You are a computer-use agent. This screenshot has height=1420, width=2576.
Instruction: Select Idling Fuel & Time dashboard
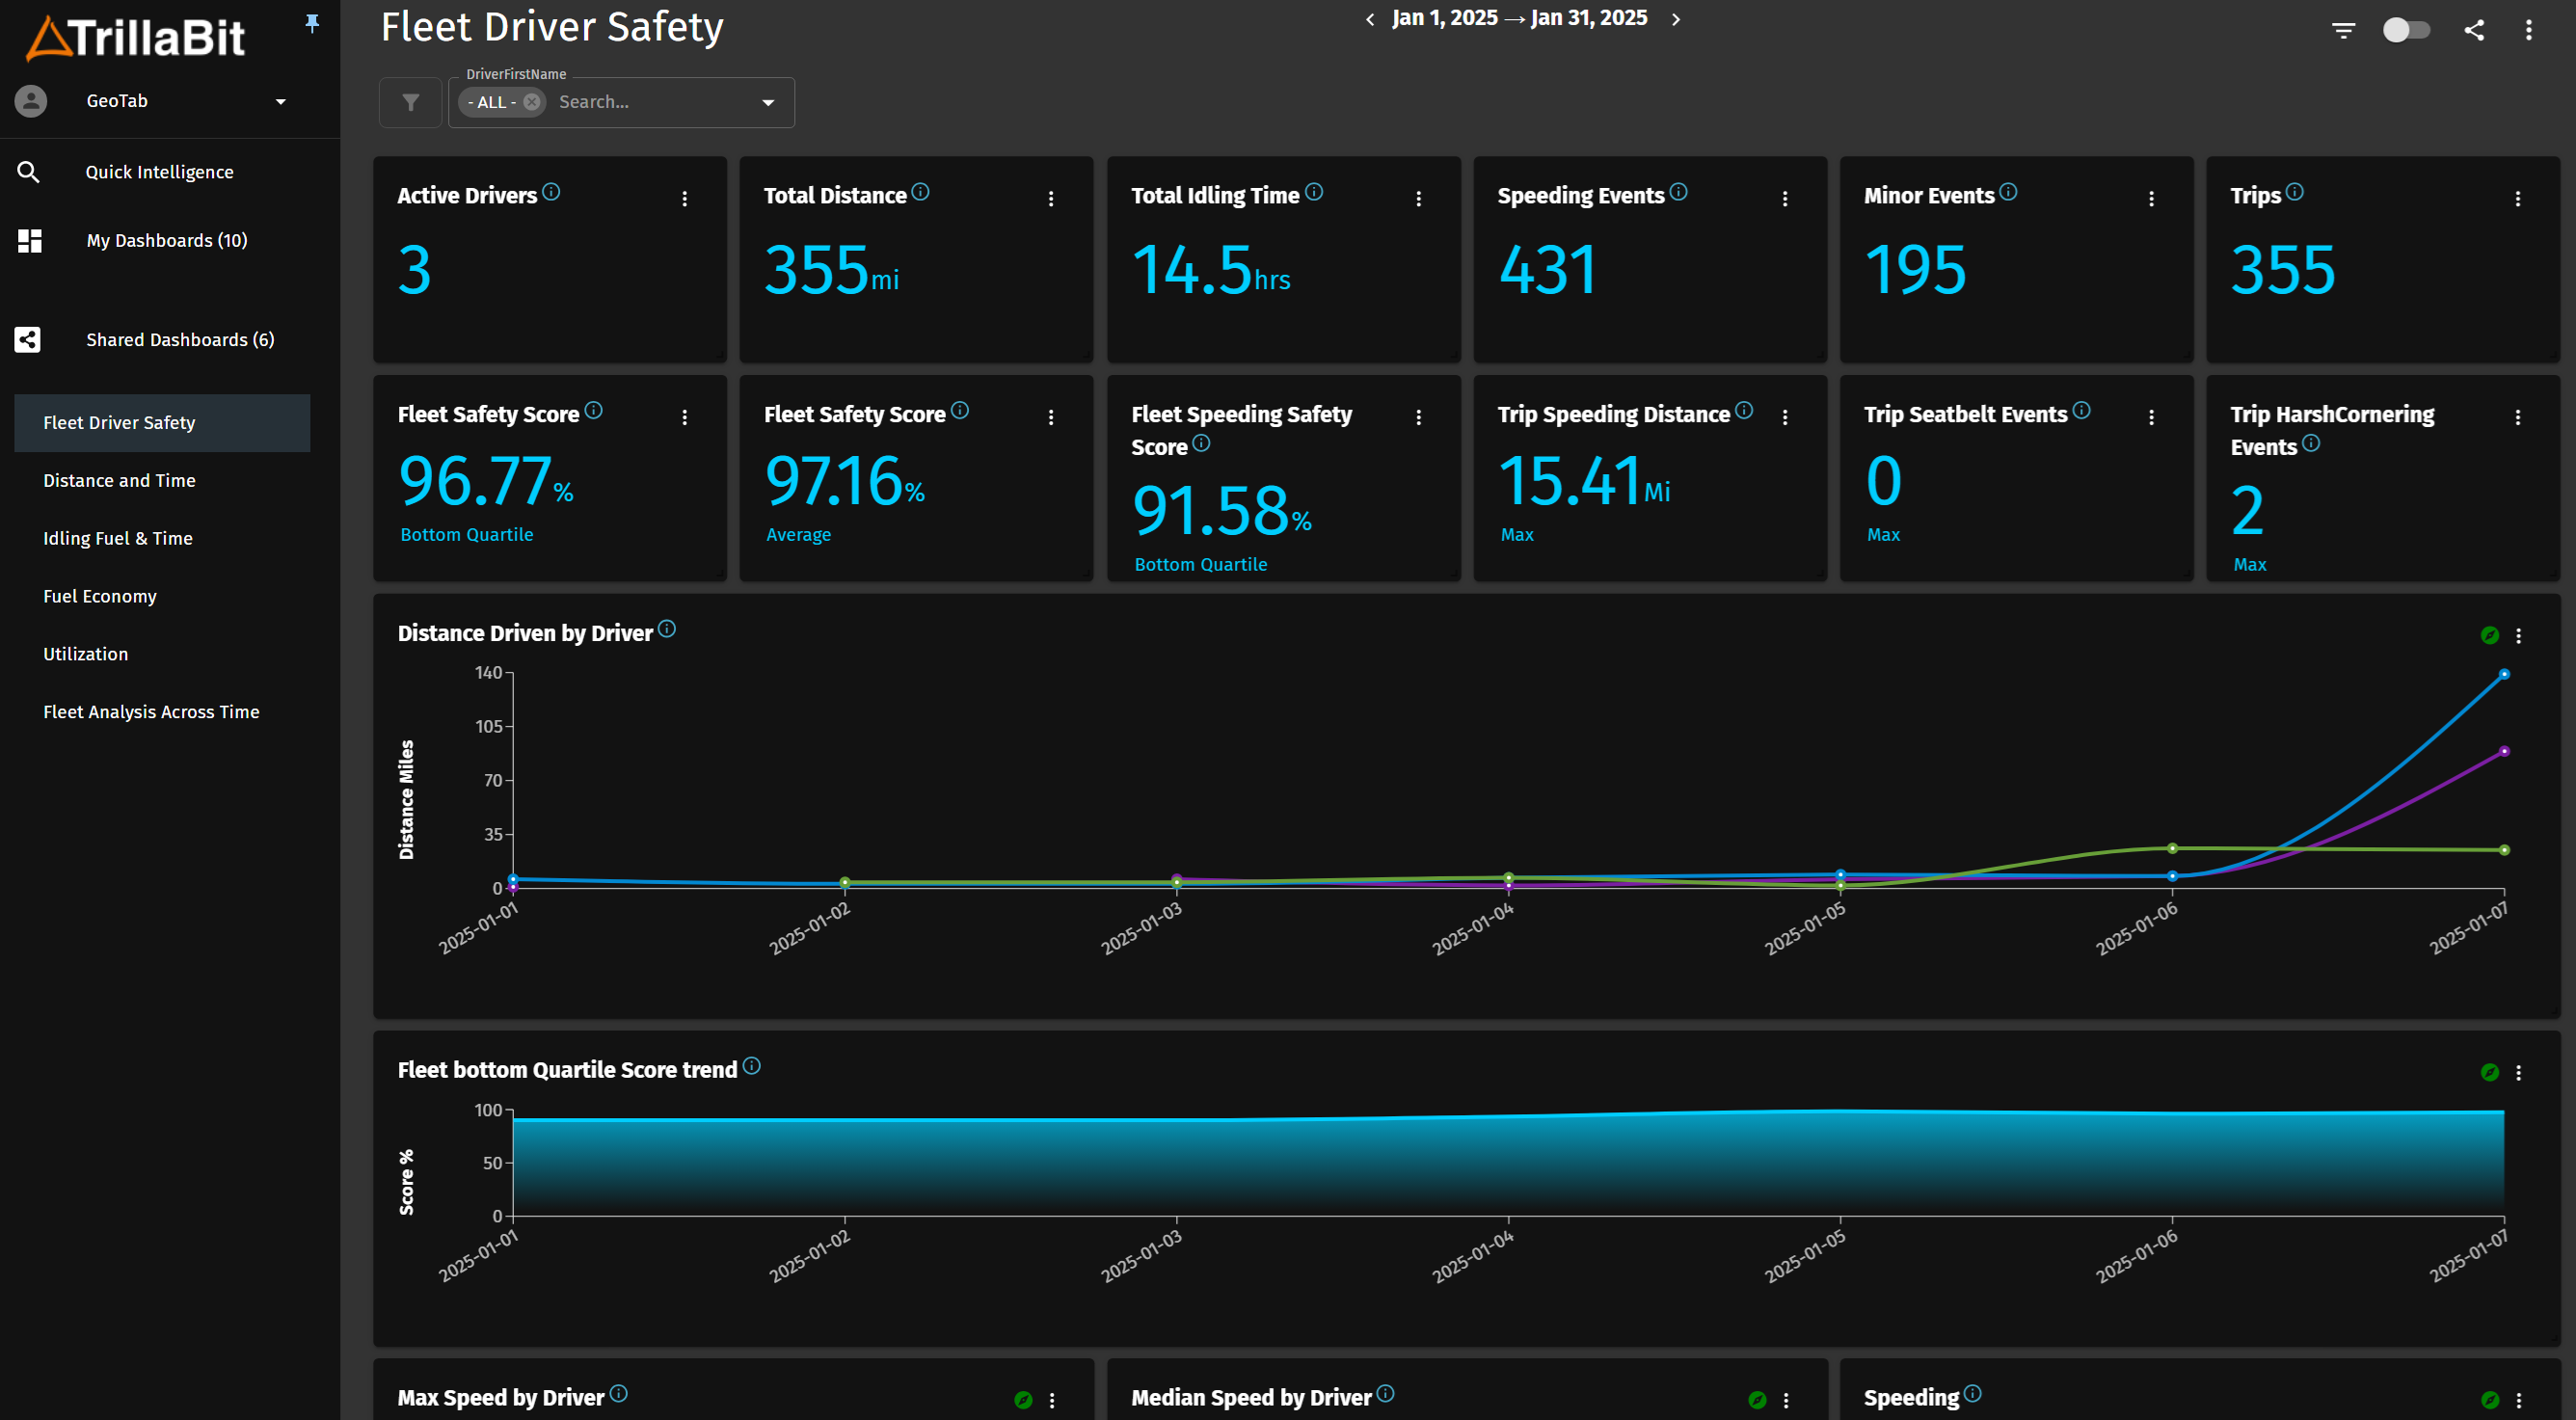point(118,538)
